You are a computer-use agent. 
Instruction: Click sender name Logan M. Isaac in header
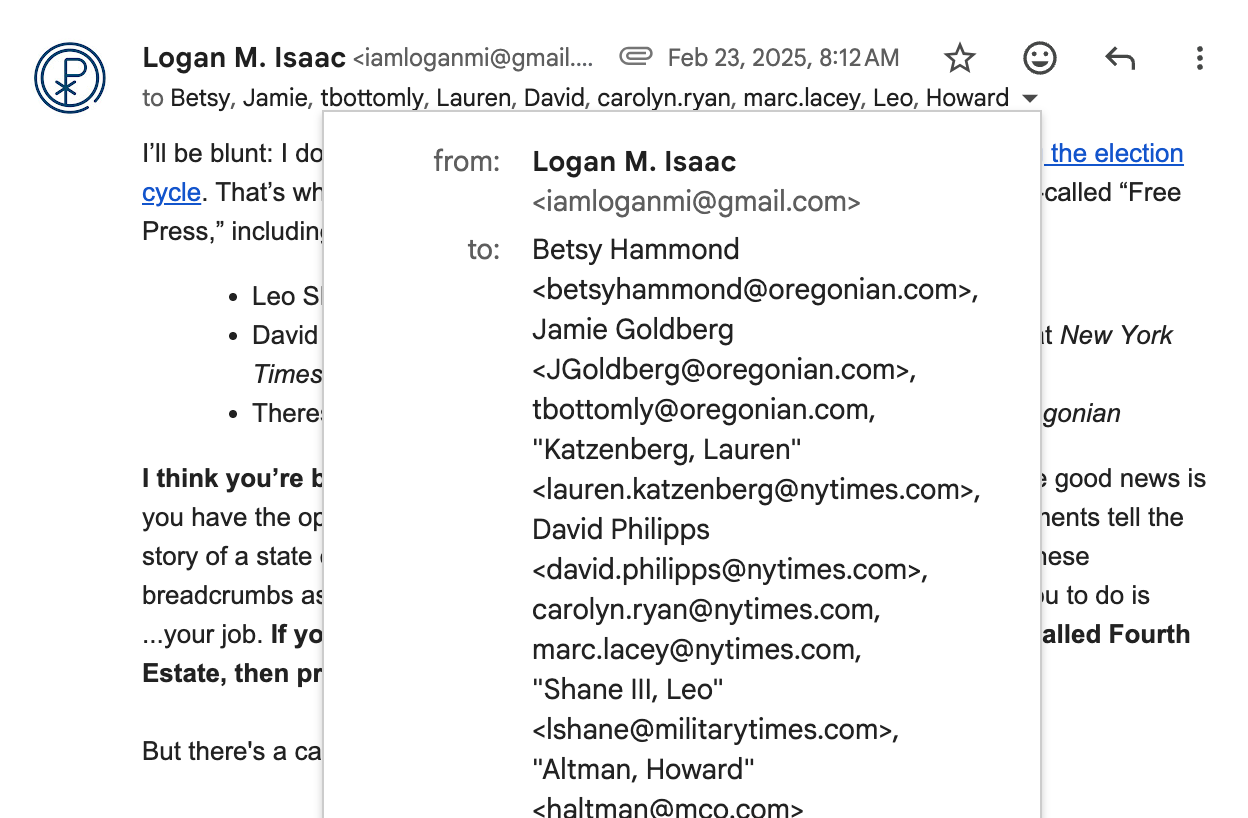tap(244, 58)
